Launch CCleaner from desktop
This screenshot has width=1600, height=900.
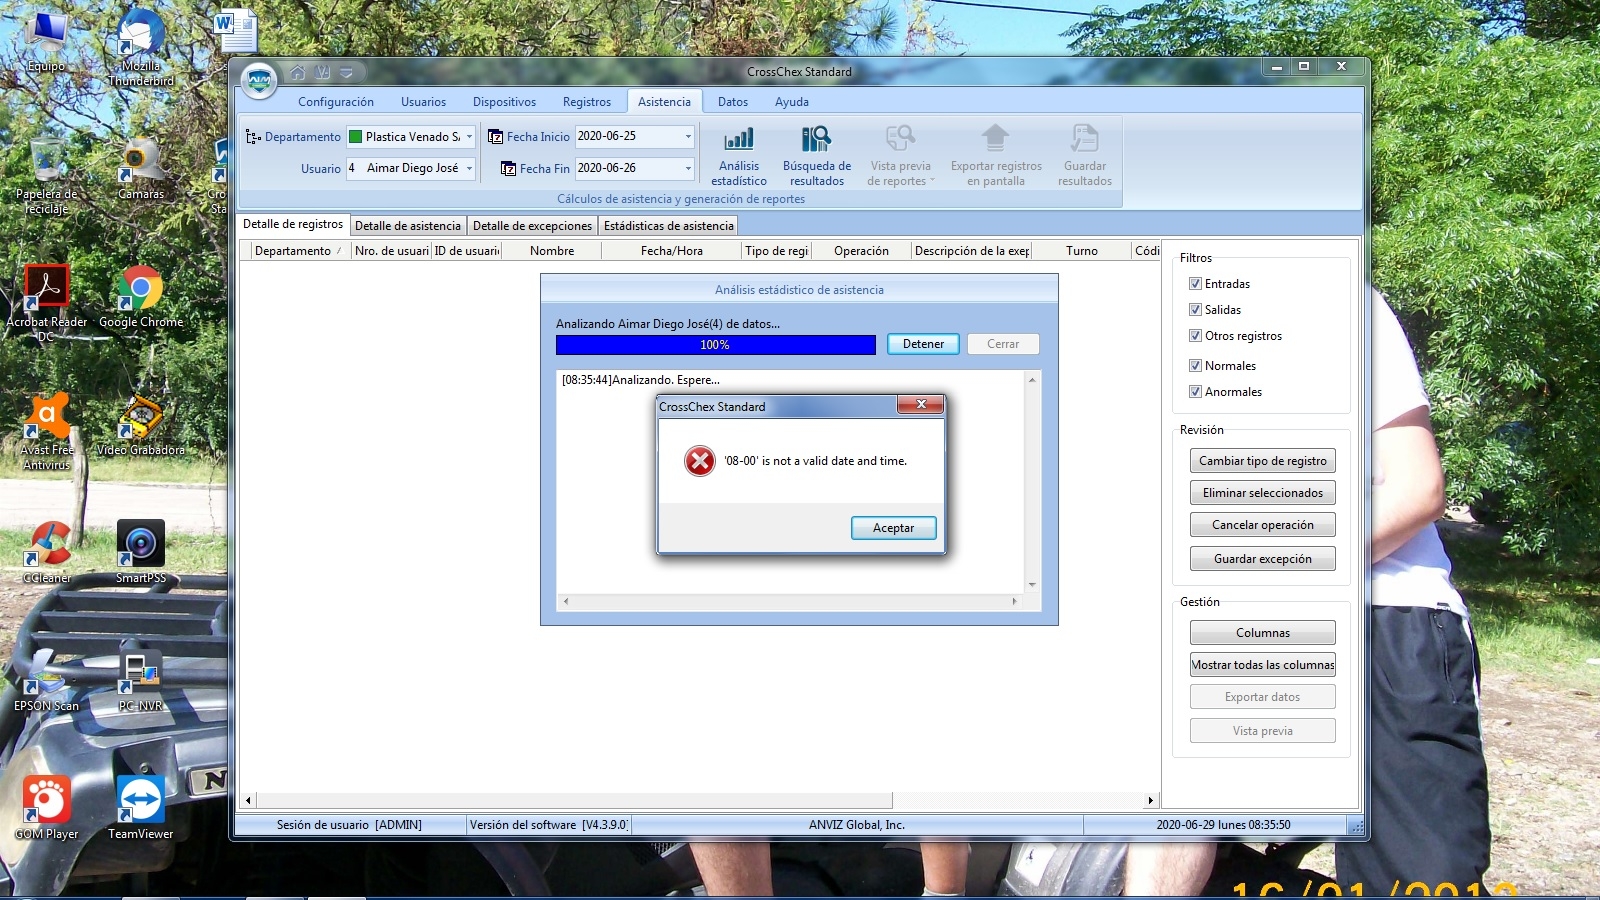(x=46, y=552)
